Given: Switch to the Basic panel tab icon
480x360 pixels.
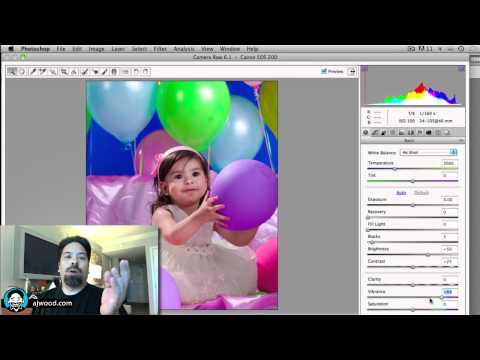Looking at the screenshot, I should [366, 132].
